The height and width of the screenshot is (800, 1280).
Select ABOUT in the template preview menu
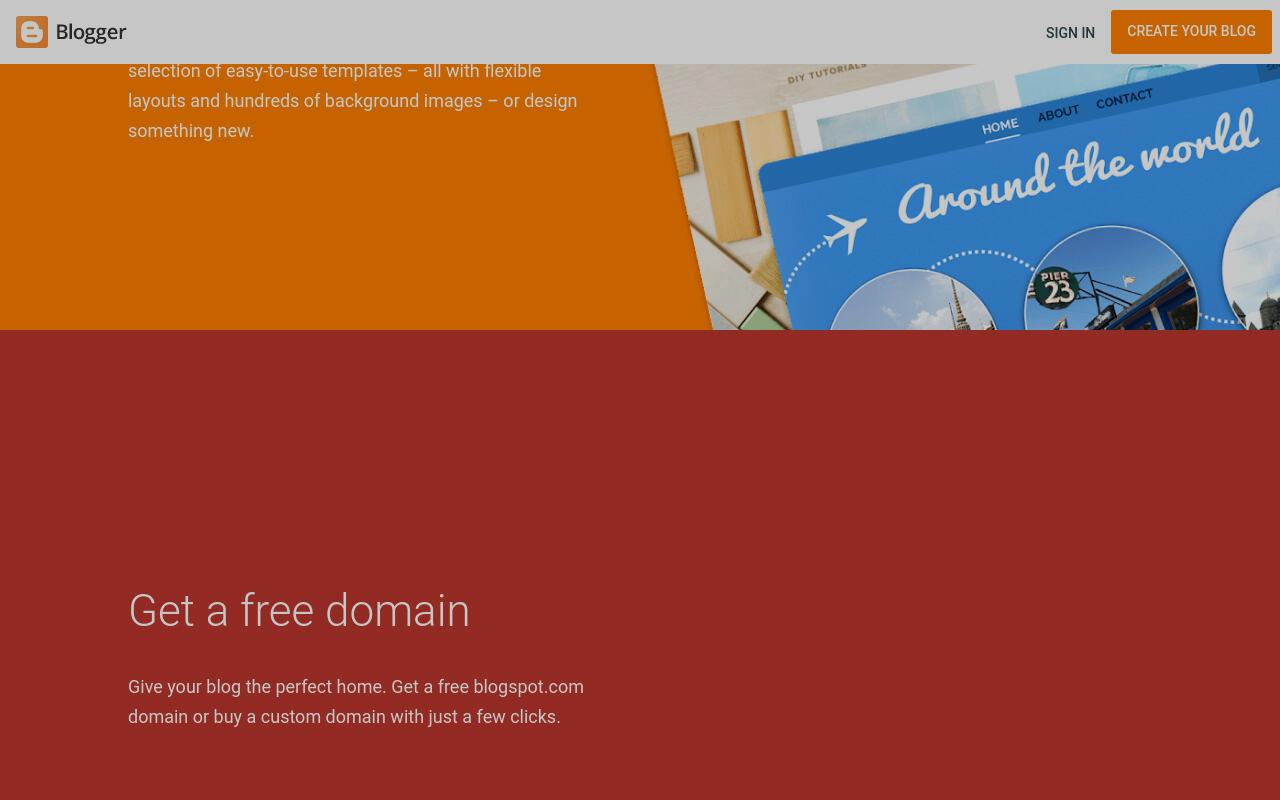pyautogui.click(x=1058, y=113)
